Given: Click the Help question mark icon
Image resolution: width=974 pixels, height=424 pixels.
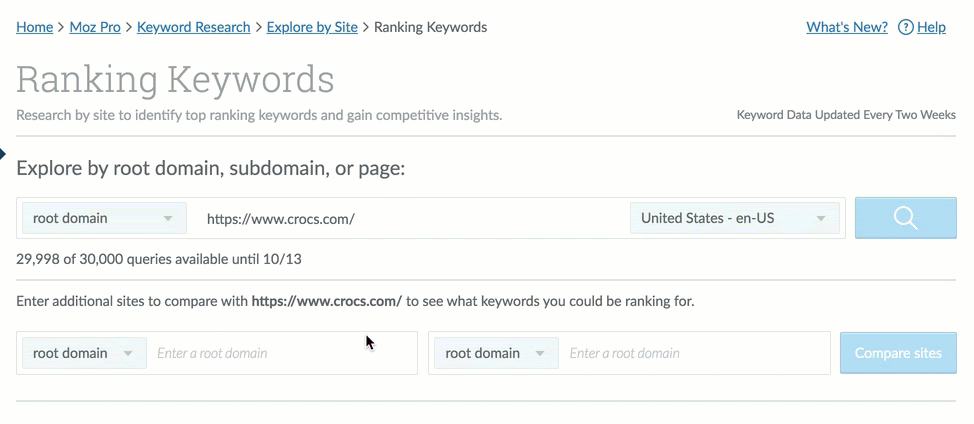Looking at the screenshot, I should tap(906, 27).
